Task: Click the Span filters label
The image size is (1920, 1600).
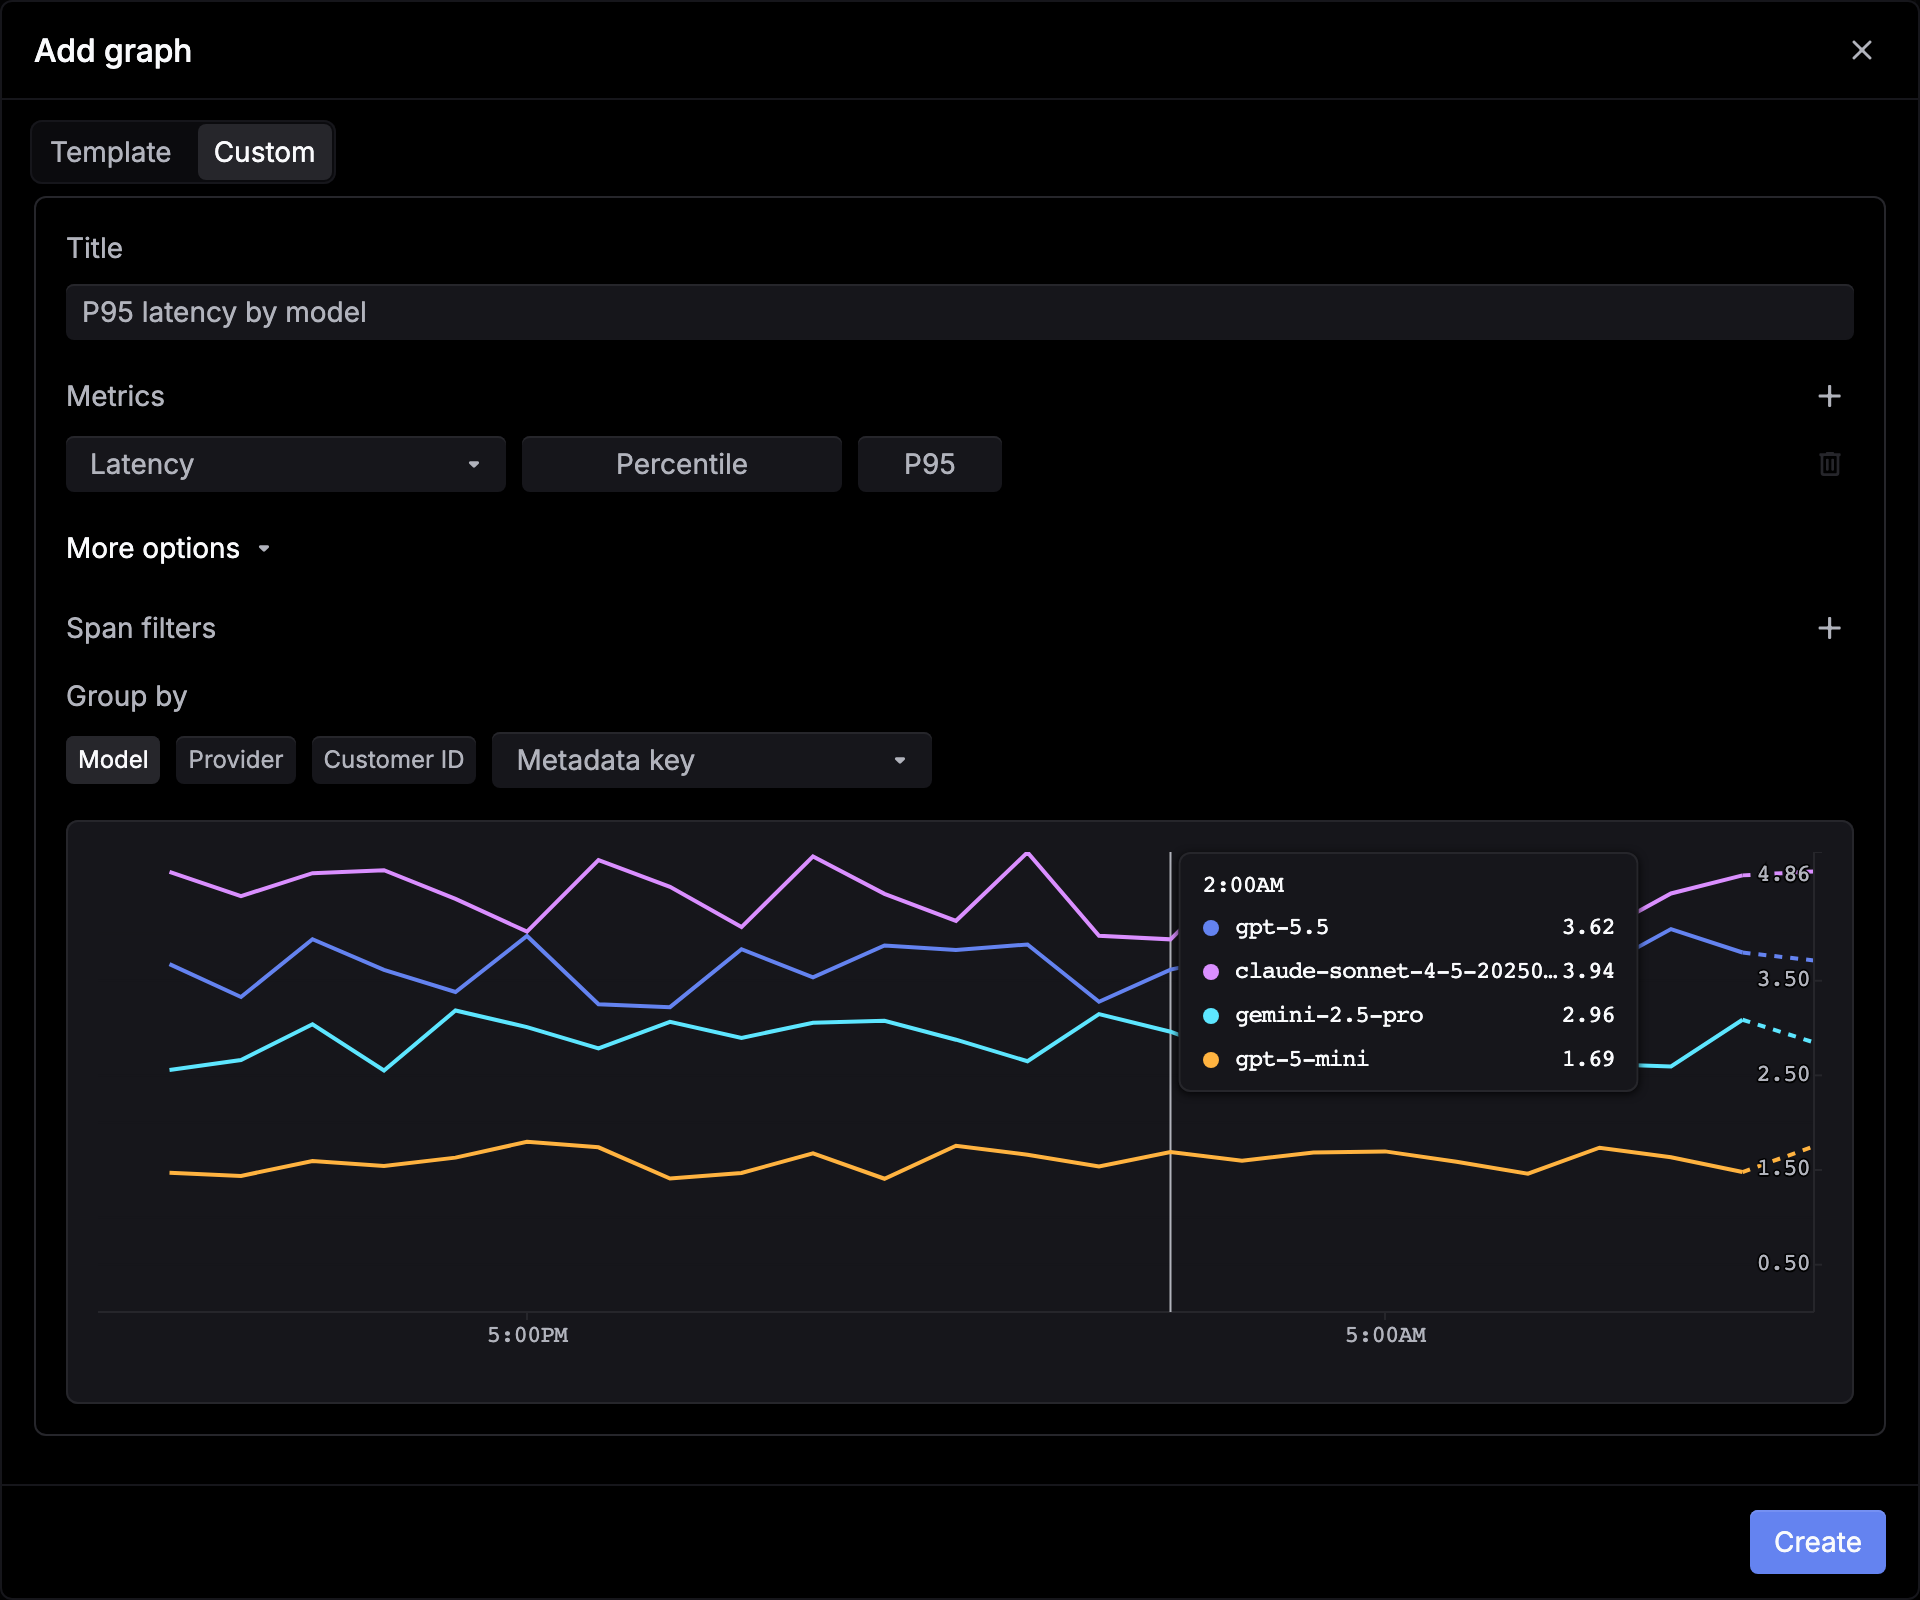Action: (x=141, y=628)
